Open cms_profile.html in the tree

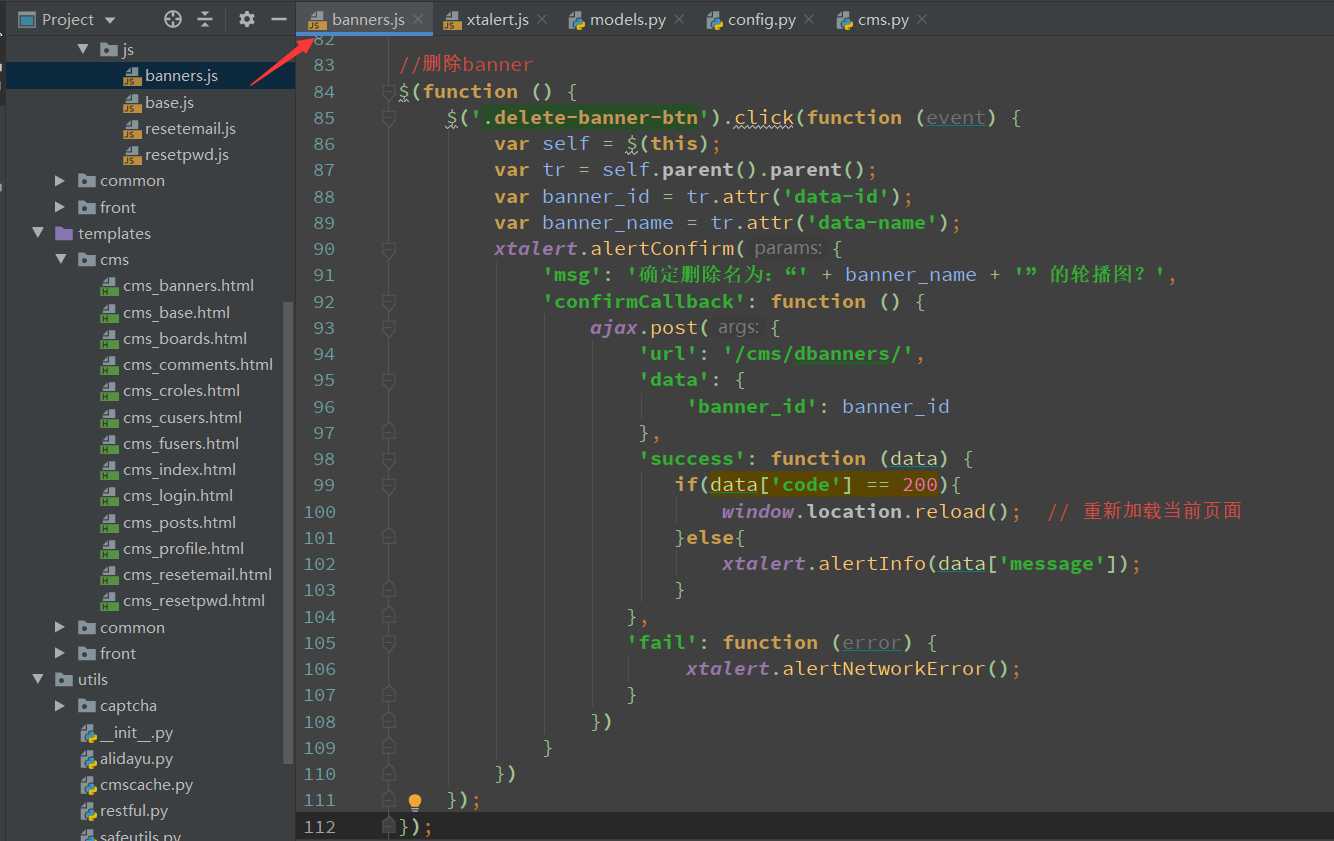[x=183, y=548]
